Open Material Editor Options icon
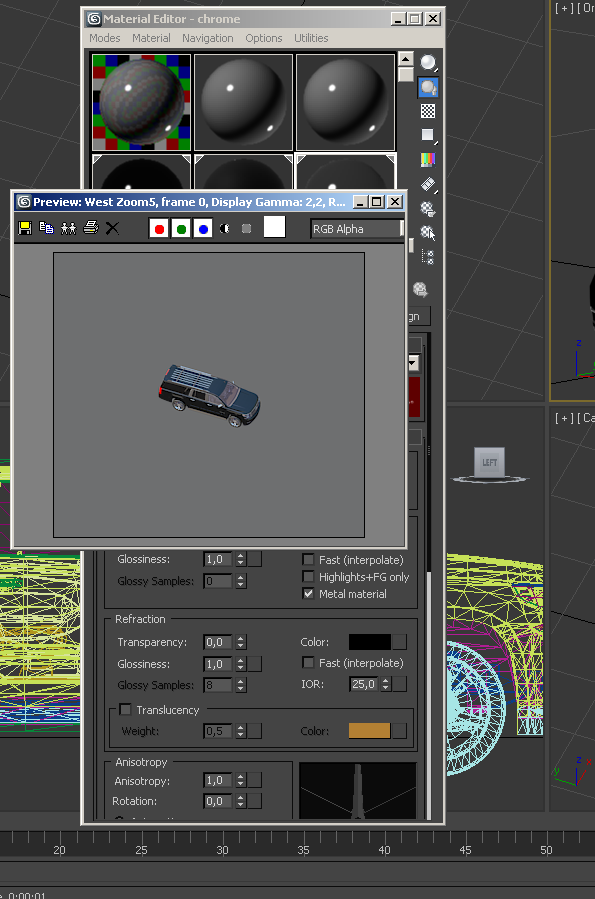 point(428,209)
